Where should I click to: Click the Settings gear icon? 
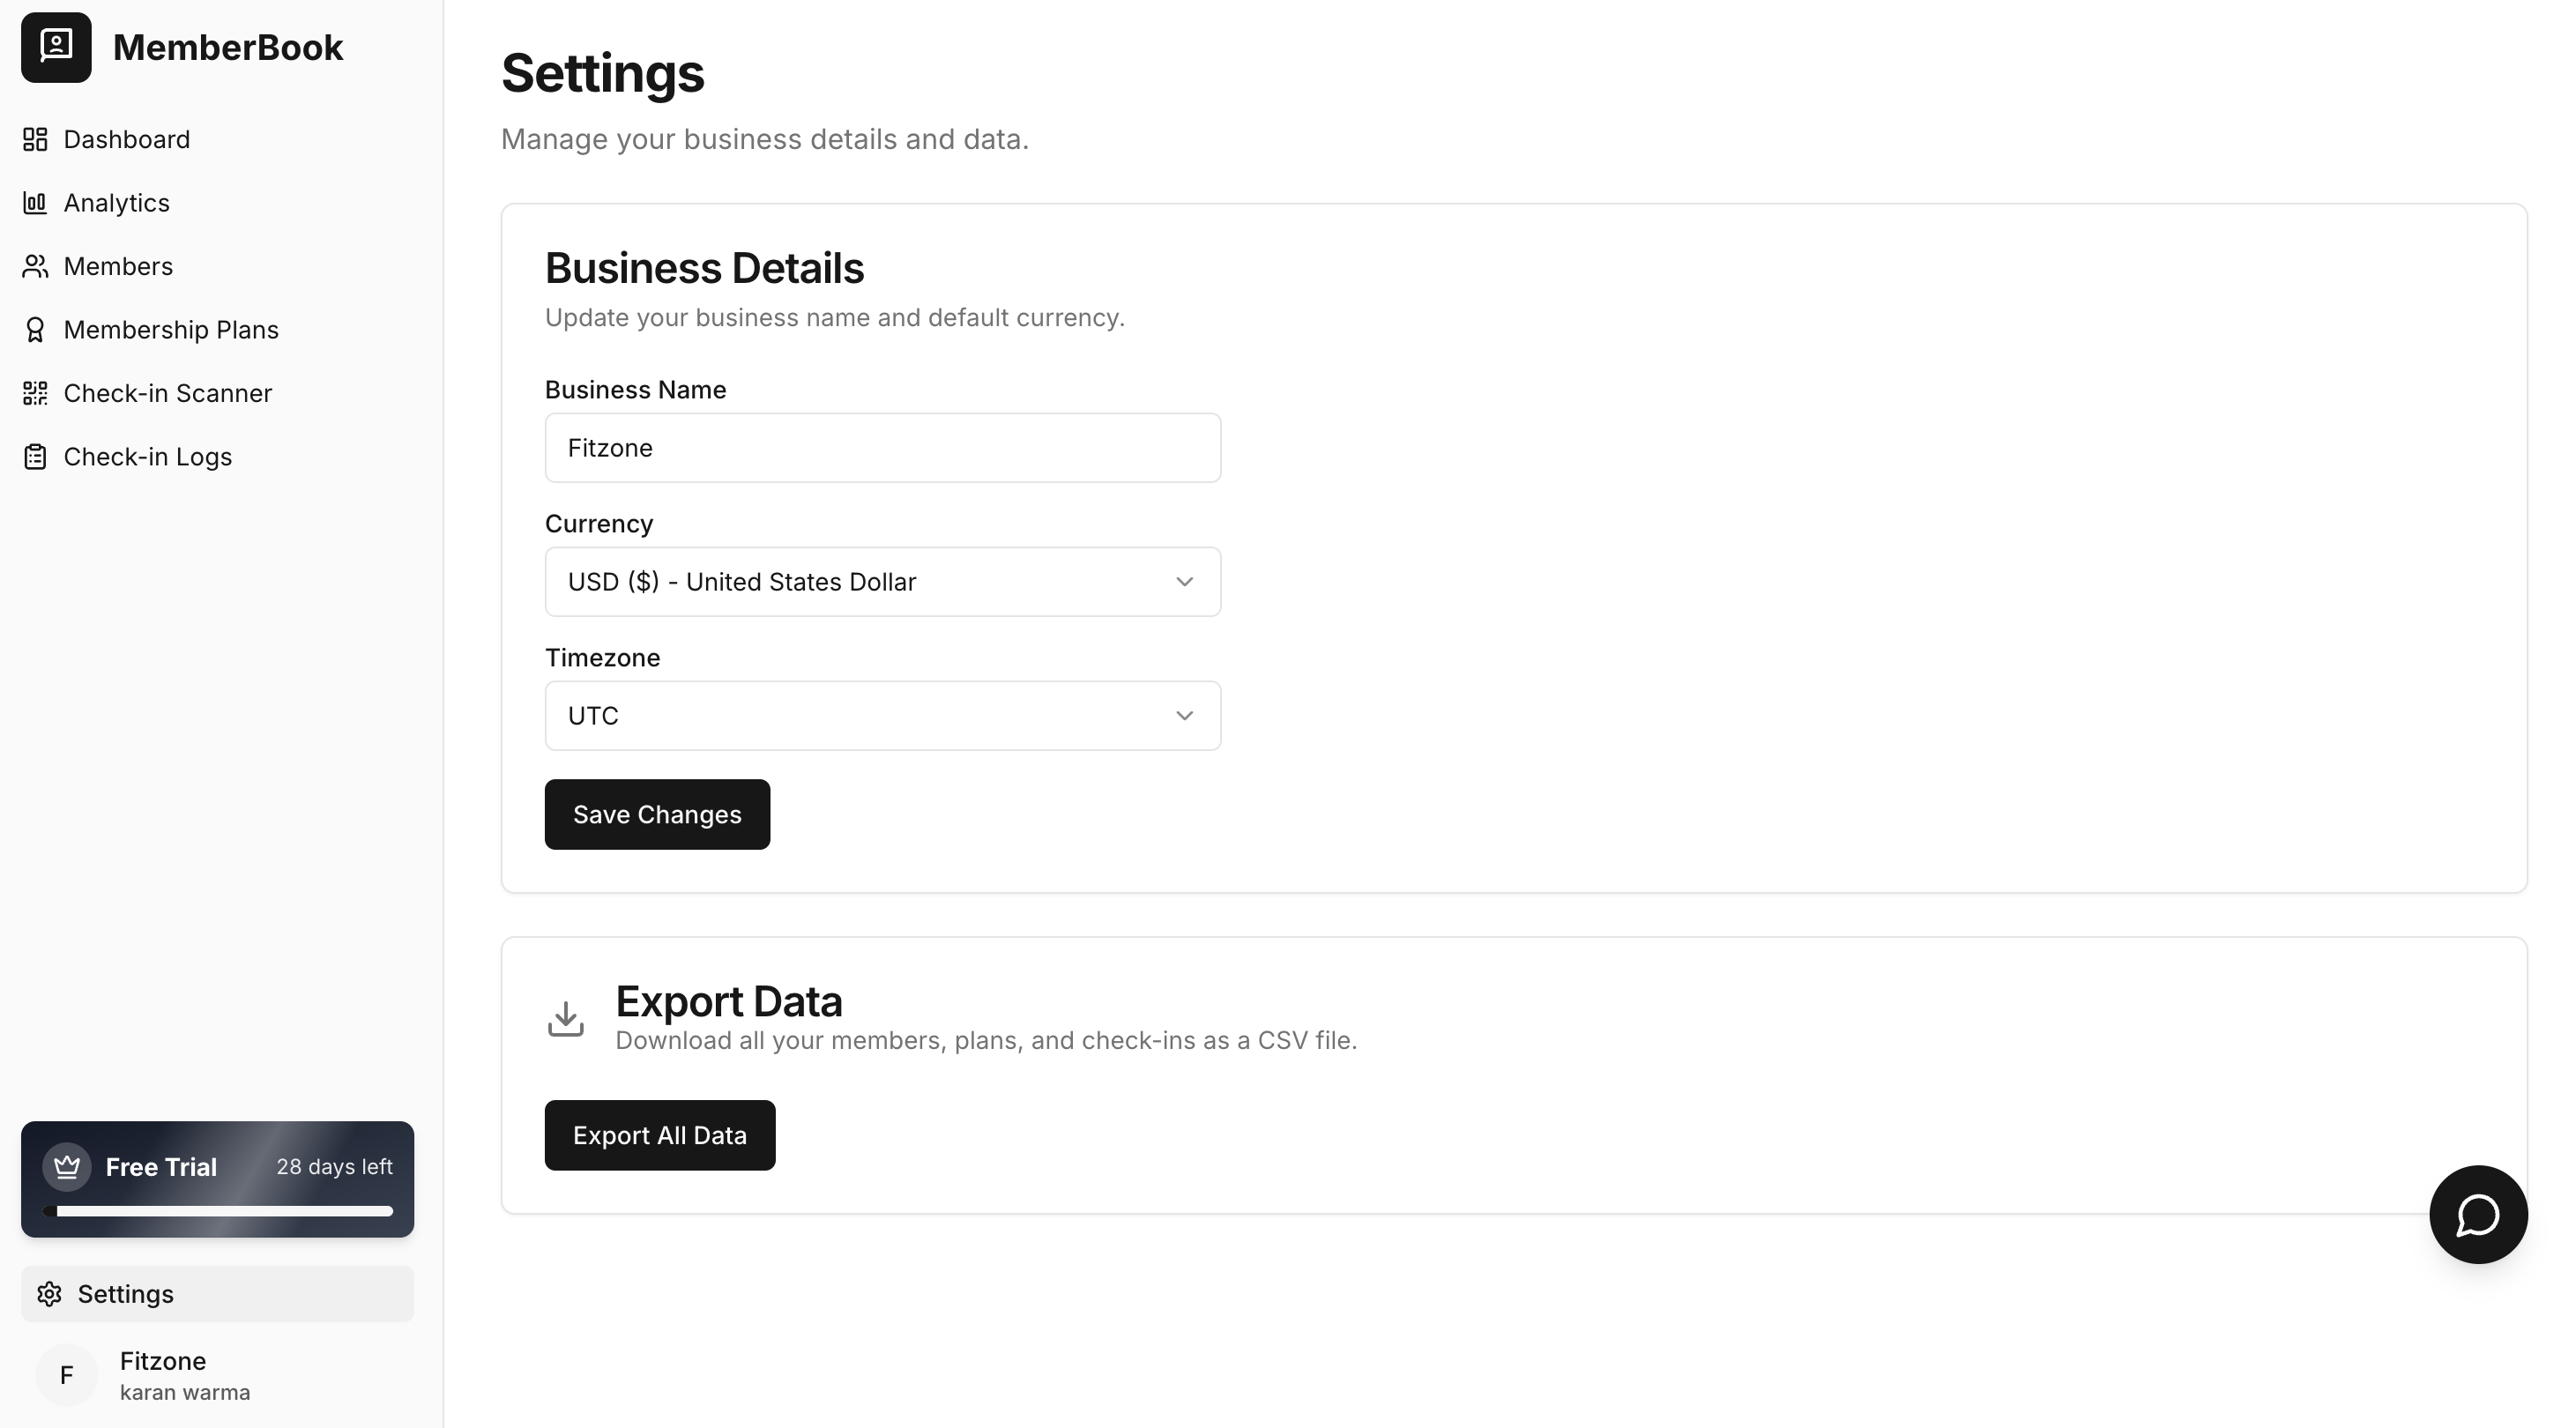click(49, 1294)
